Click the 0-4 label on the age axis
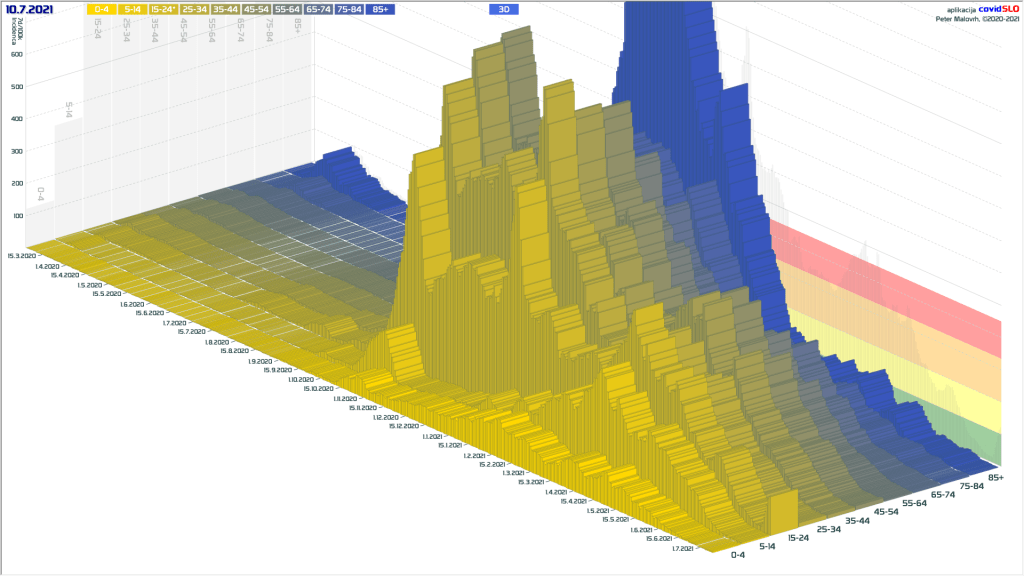This screenshot has width=1024, height=576. 738,555
